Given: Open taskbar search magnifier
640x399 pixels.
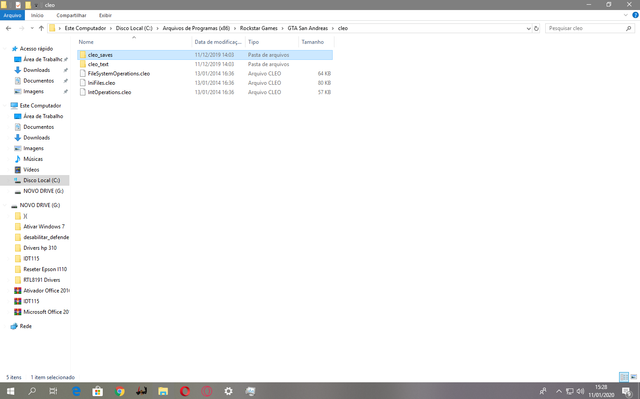Looking at the screenshot, I should tap(32, 391).
